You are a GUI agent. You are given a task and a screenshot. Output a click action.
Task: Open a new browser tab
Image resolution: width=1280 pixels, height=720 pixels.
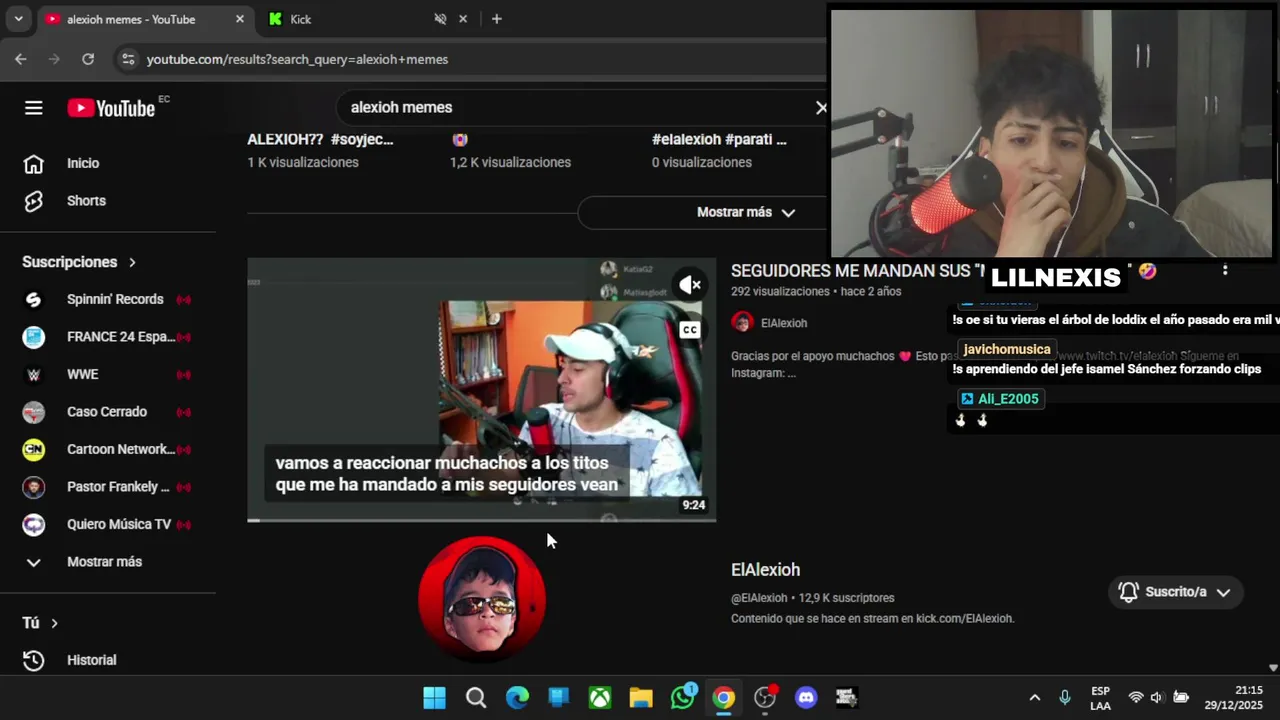496,19
